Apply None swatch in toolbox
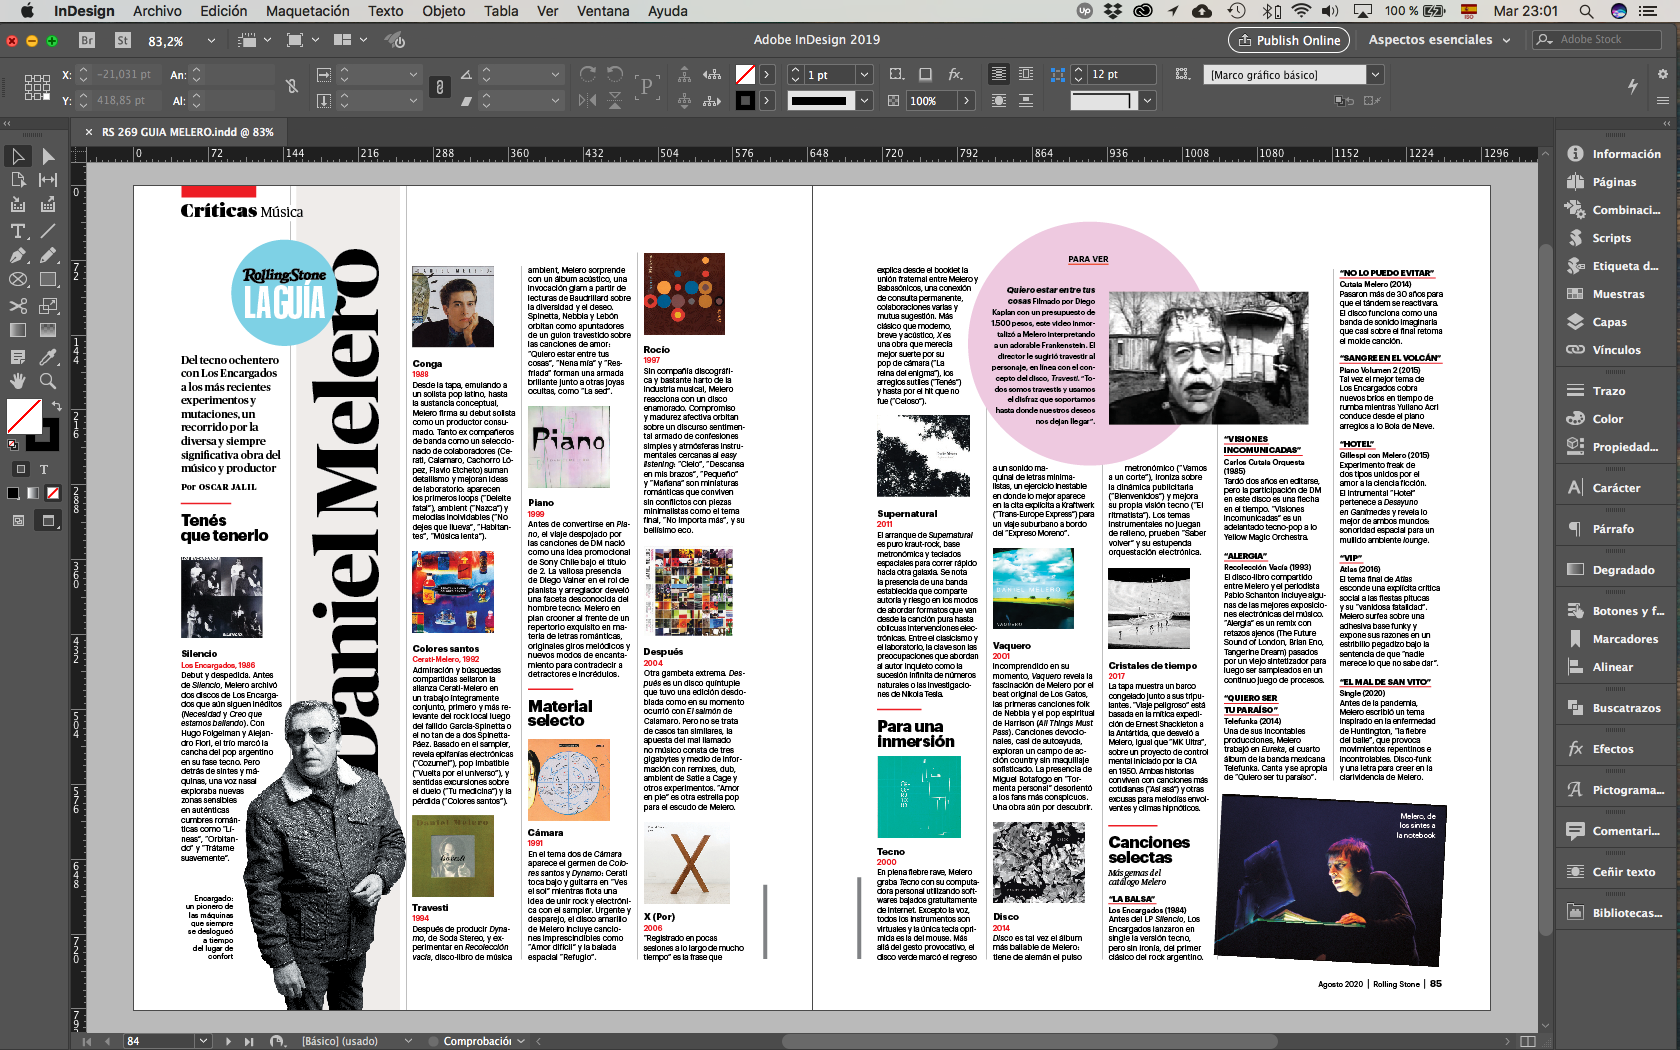 click(53, 493)
